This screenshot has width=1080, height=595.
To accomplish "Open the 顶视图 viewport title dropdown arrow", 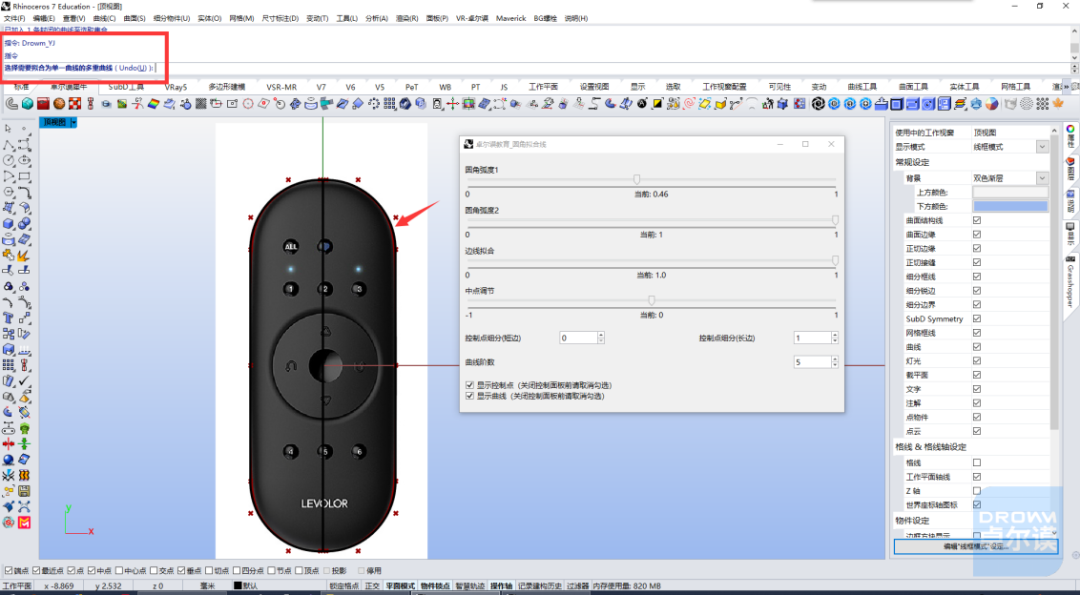I will click(x=74, y=123).
